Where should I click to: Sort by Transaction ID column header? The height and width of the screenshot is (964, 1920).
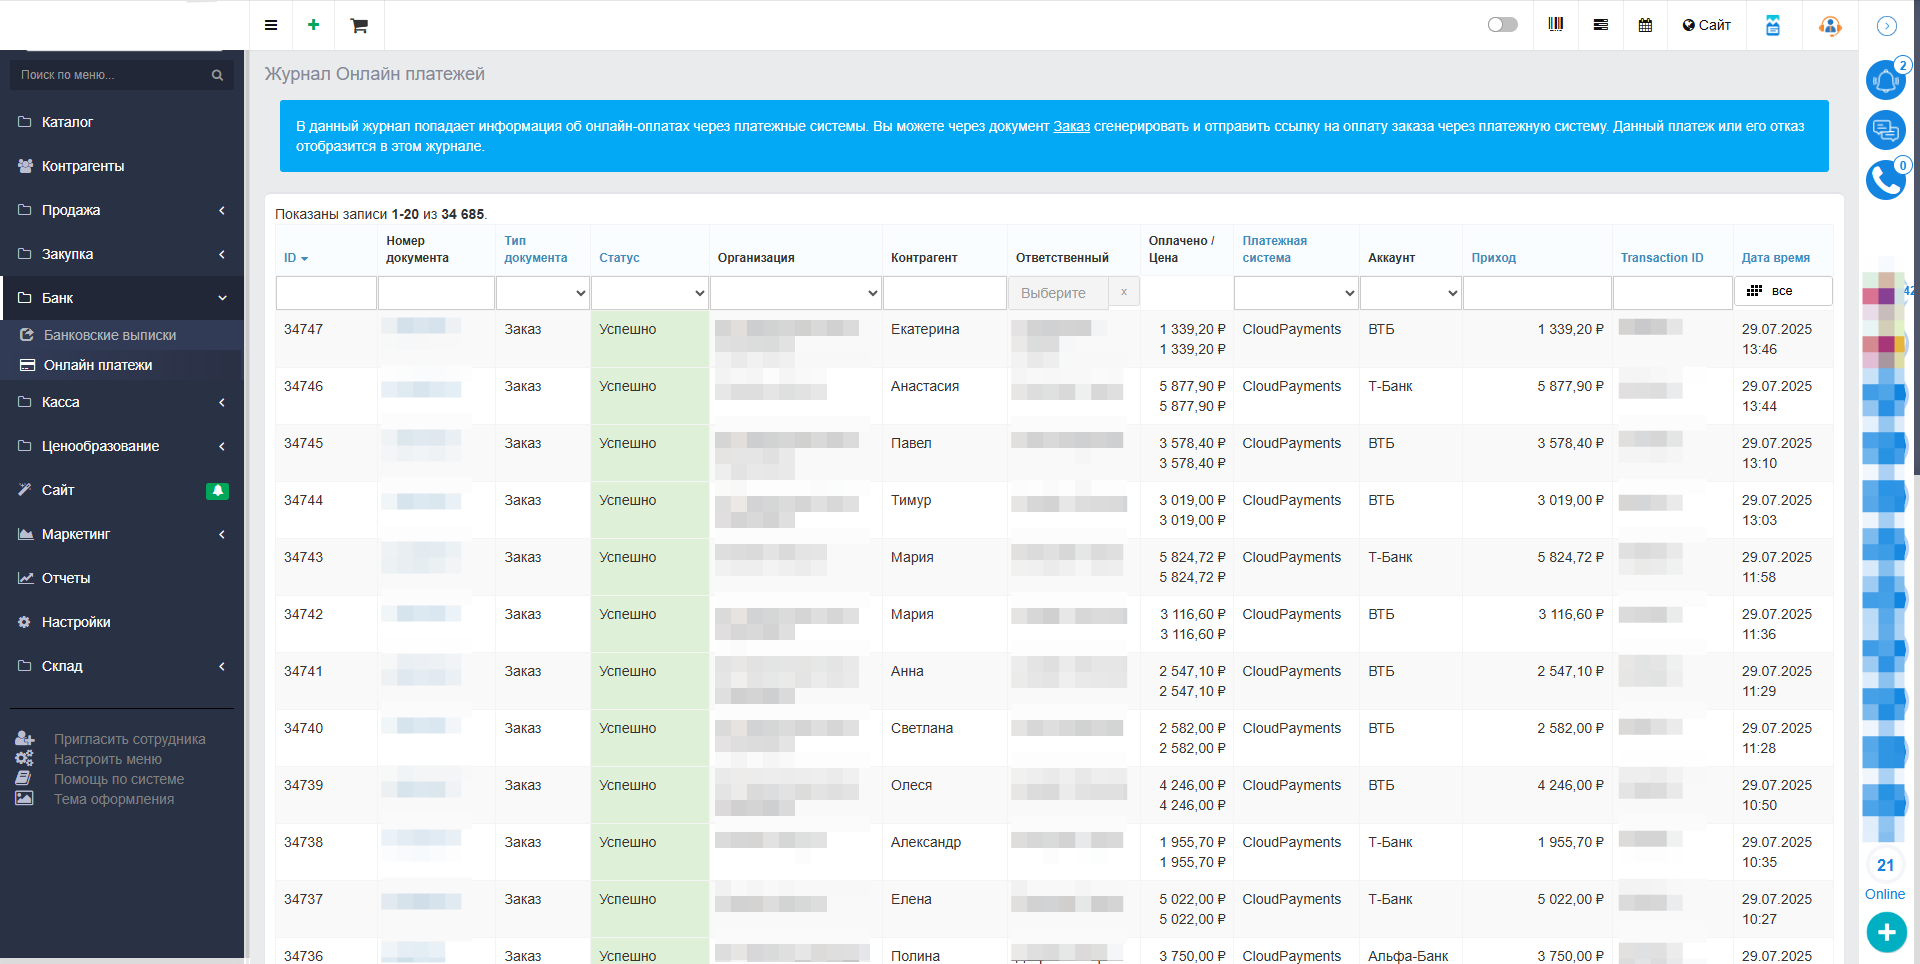pyautogui.click(x=1662, y=258)
